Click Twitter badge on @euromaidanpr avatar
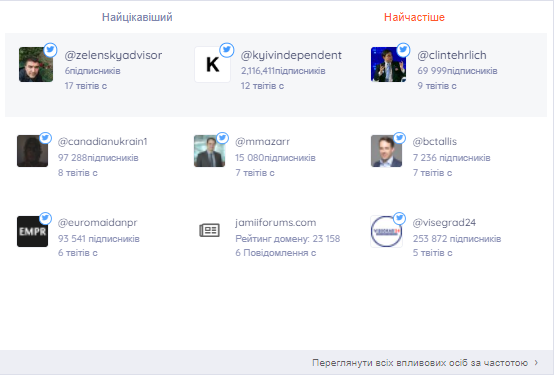 coord(45,218)
